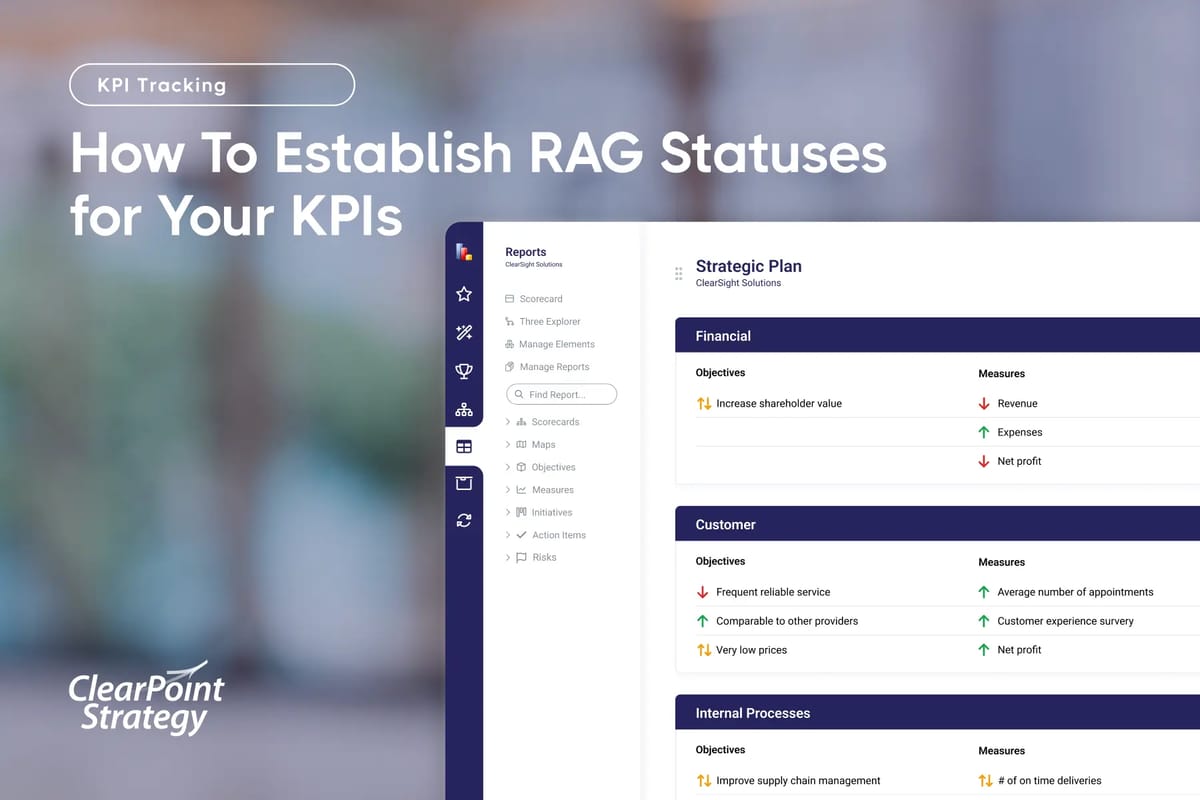Click the Reports panel heading
The width and height of the screenshot is (1200, 800).
(x=526, y=252)
